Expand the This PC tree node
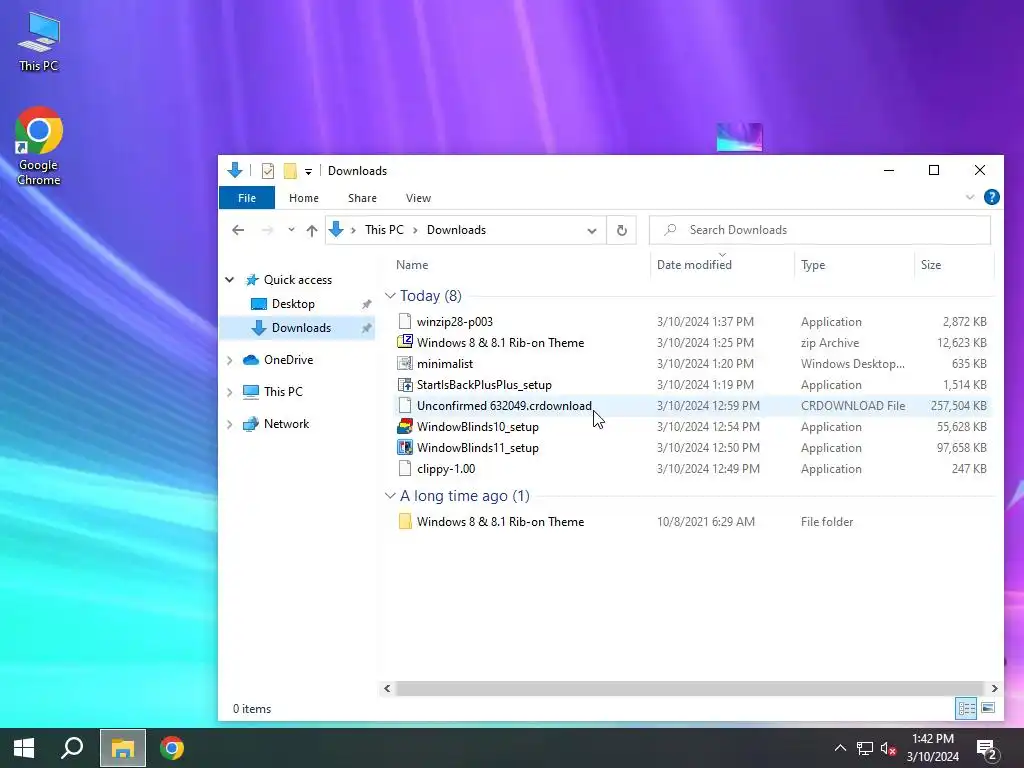The image size is (1024, 768). pos(230,392)
